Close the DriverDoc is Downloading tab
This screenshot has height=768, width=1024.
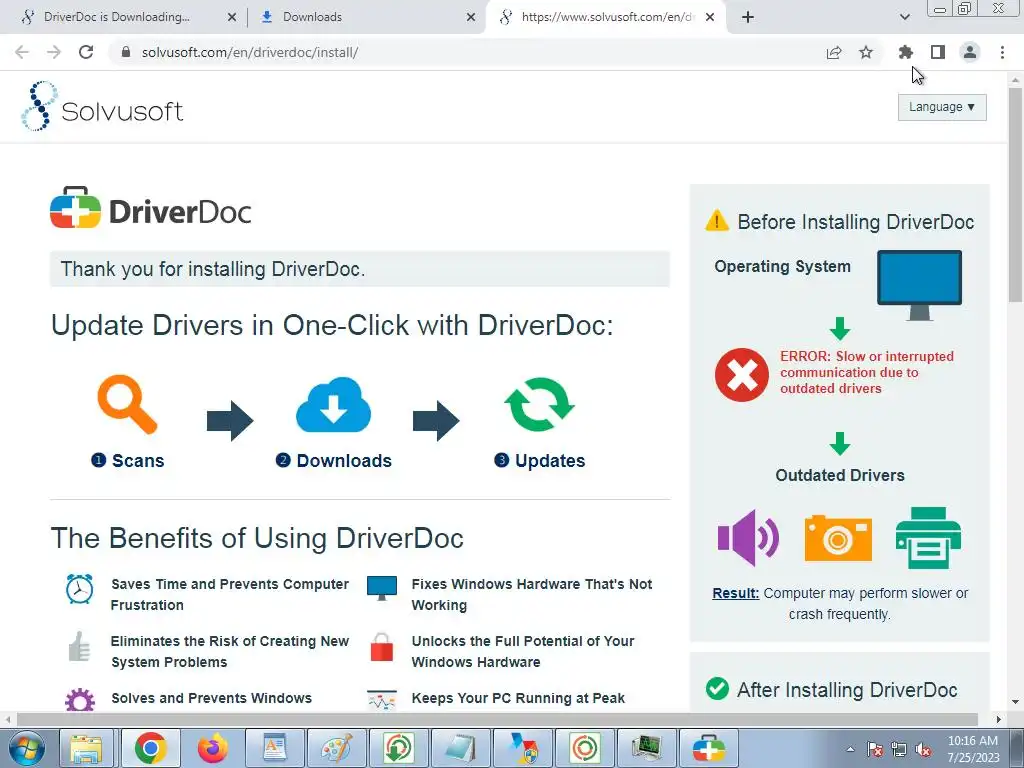[x=232, y=18]
